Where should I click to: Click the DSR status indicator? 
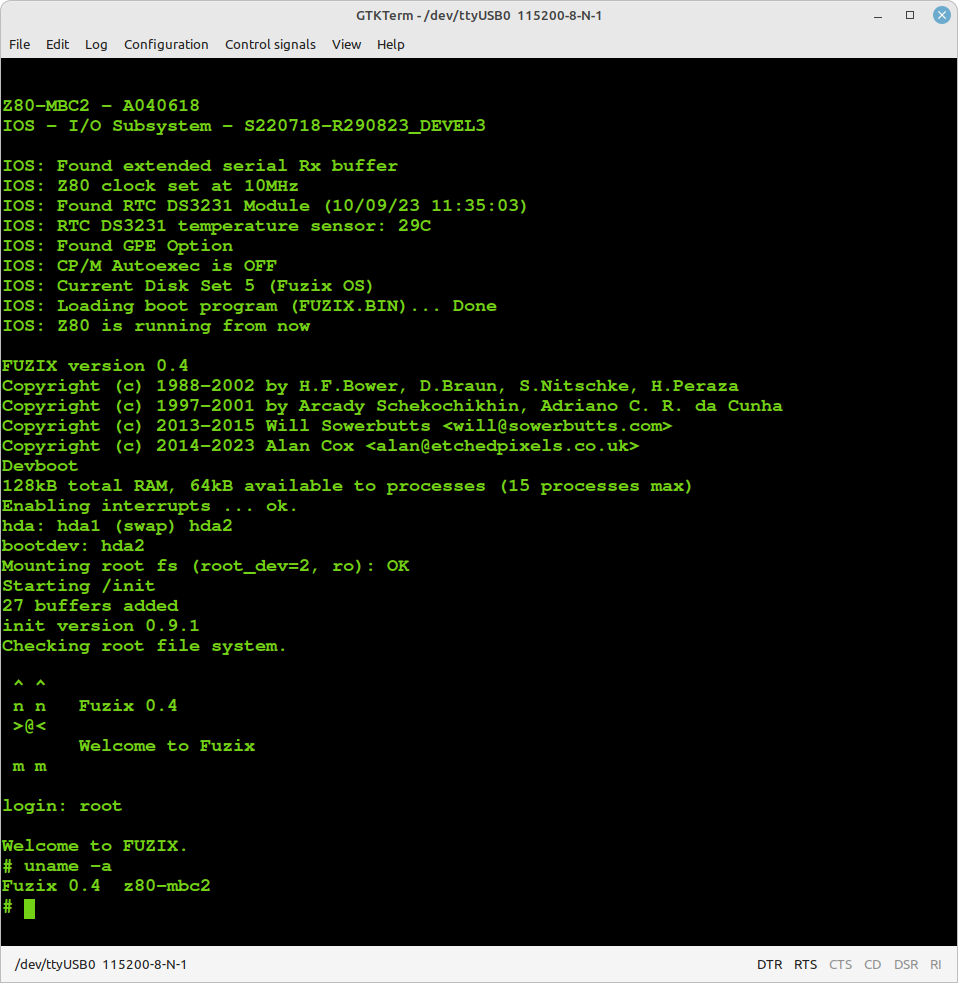(x=905, y=965)
